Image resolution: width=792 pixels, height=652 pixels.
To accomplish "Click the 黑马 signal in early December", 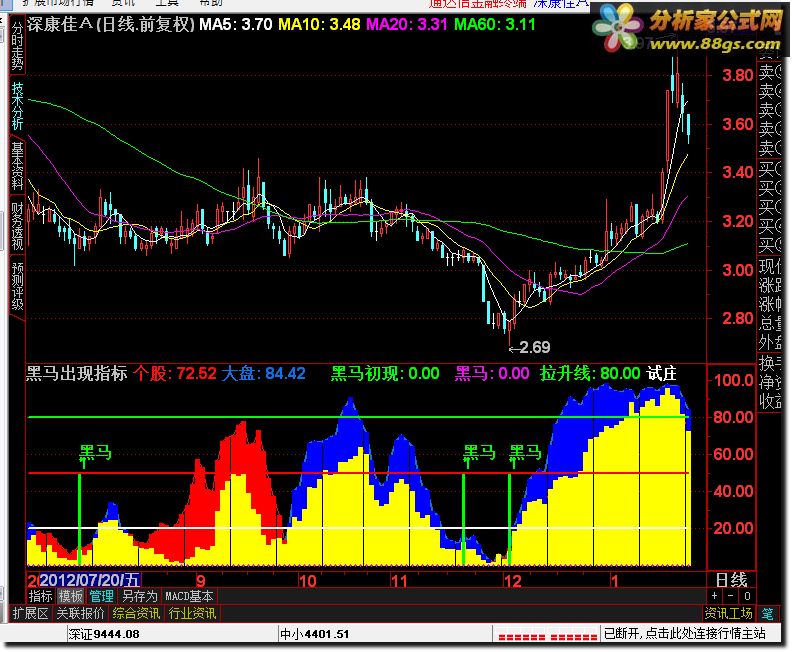I will (x=525, y=453).
